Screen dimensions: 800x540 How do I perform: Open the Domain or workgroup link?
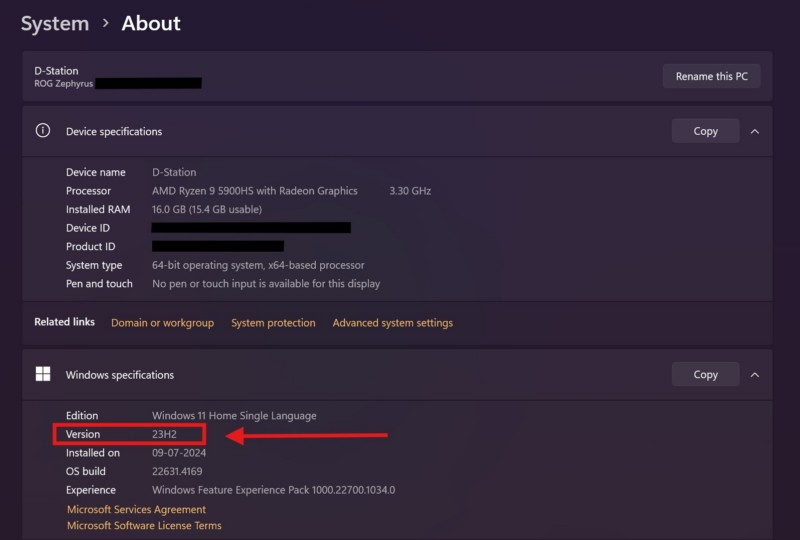point(162,323)
